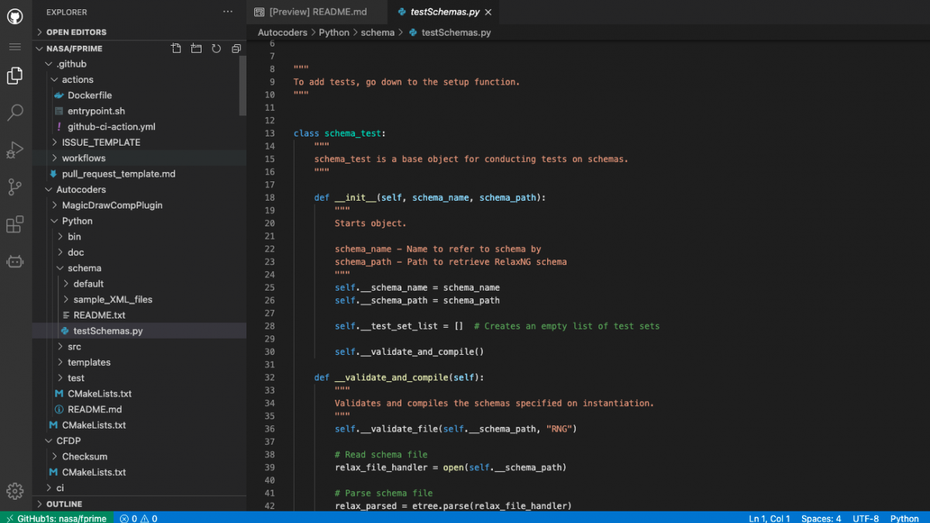The width and height of the screenshot is (930, 523).
Task: Refresh the explorer file tree
Action: (216, 48)
